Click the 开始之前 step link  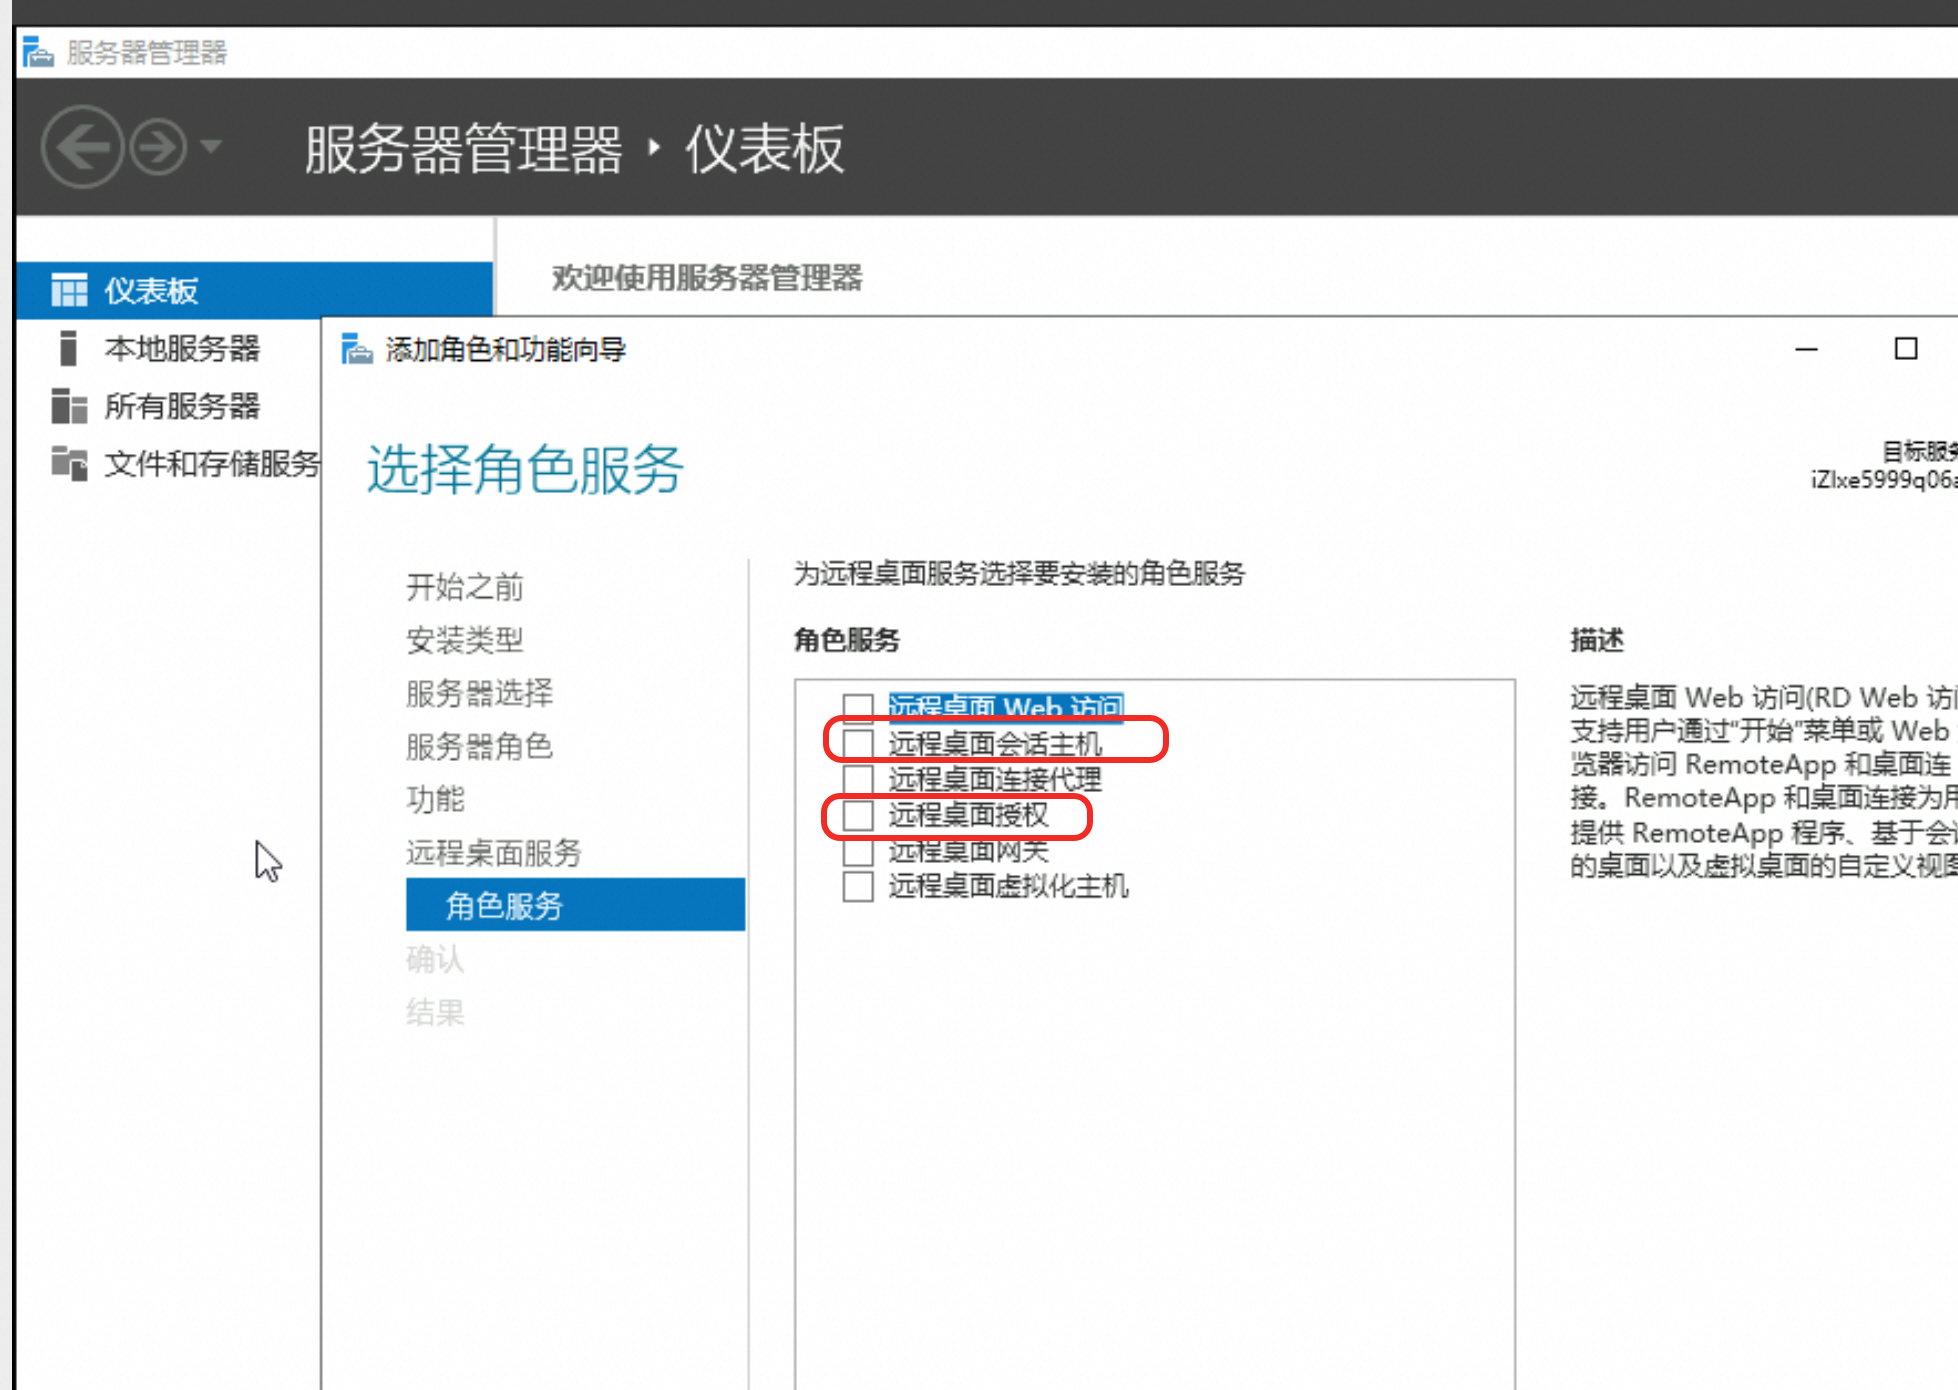(x=464, y=587)
